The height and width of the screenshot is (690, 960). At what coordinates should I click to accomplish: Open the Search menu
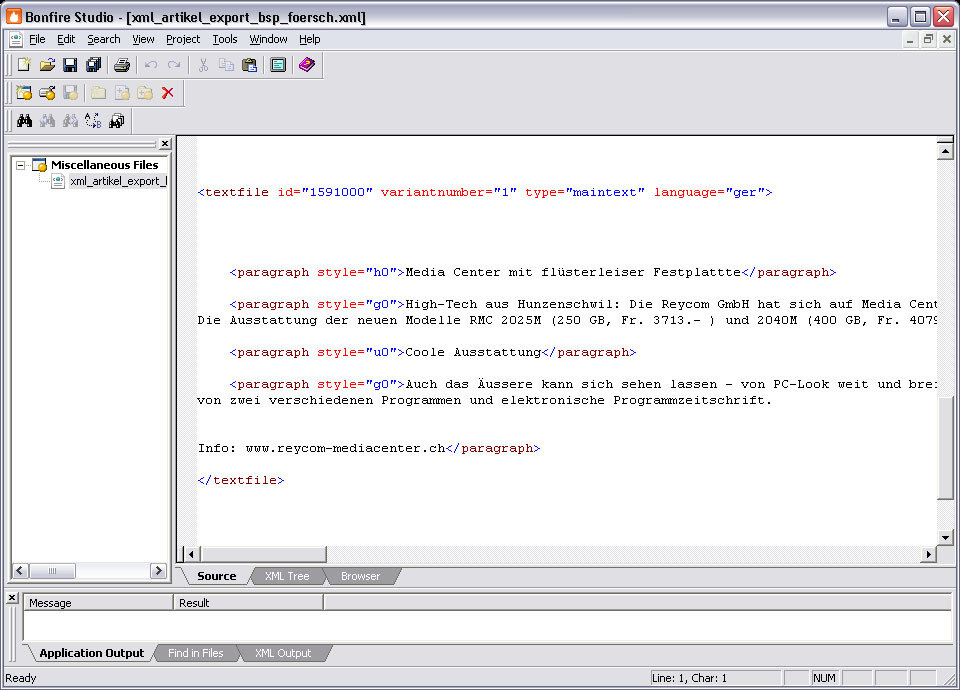[103, 39]
